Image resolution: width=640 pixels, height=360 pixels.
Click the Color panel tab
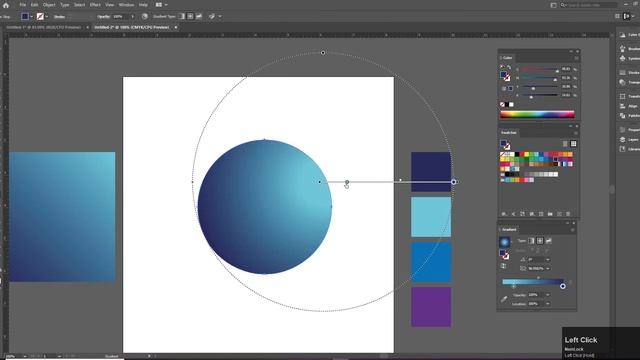[507, 58]
